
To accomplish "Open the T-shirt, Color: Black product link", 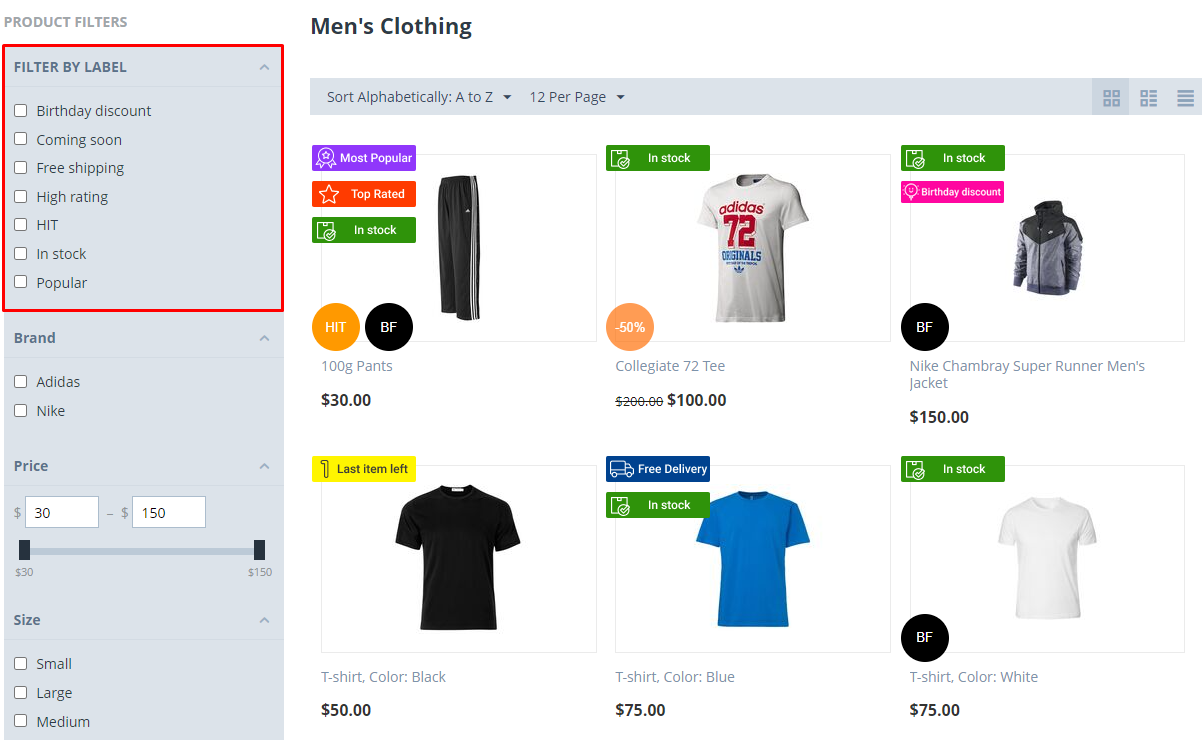I will coord(383,677).
